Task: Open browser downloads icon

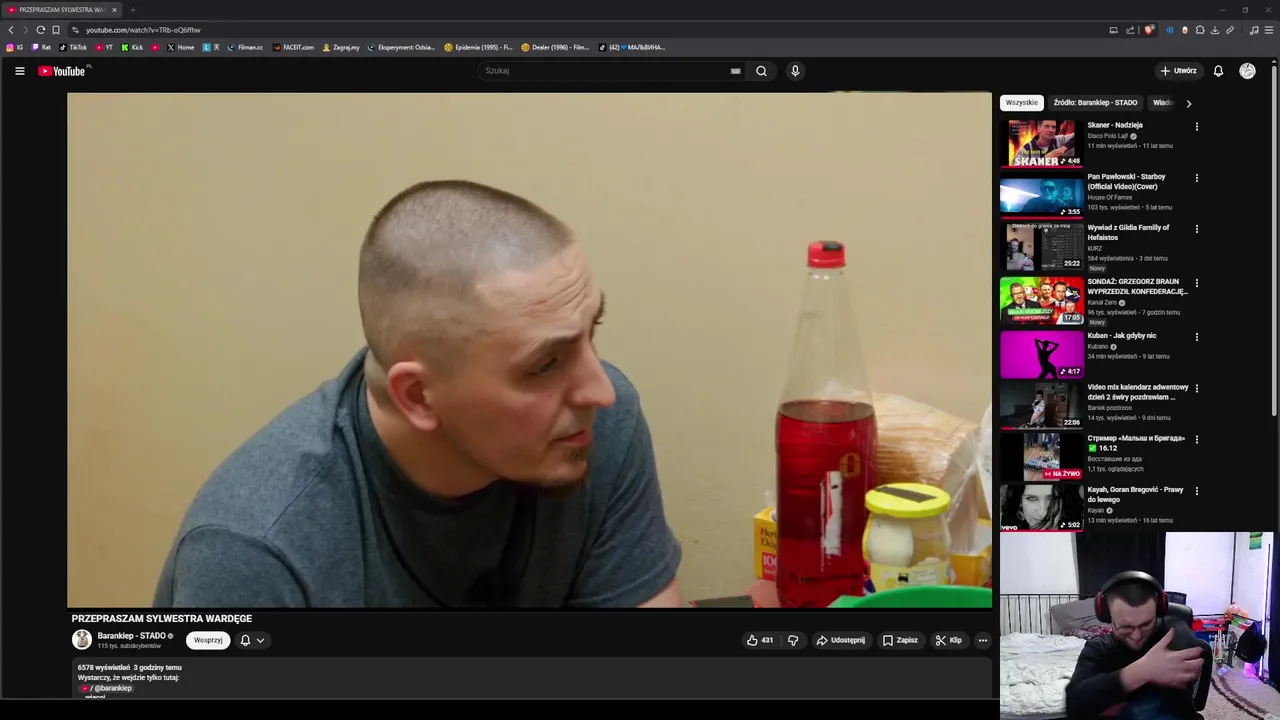Action: (1214, 30)
